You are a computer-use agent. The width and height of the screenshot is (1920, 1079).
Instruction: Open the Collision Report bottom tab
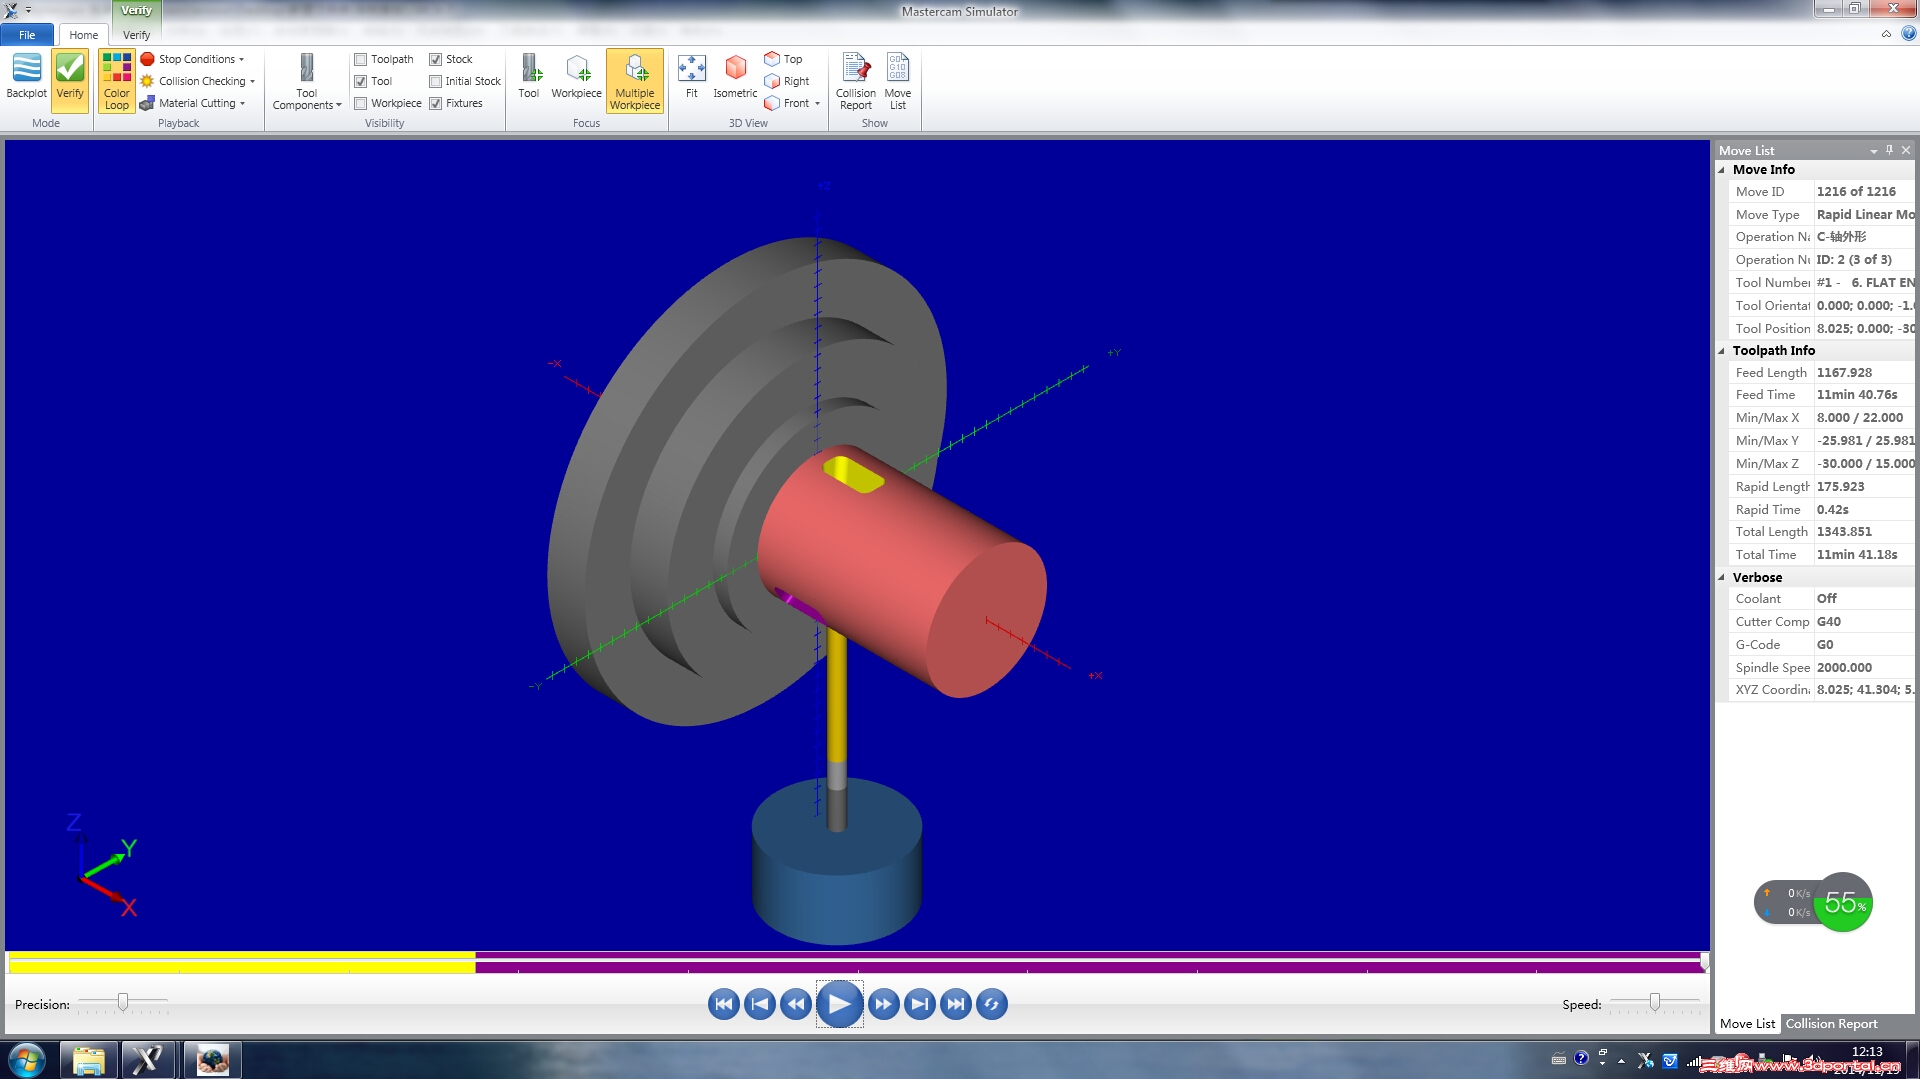(x=1831, y=1023)
